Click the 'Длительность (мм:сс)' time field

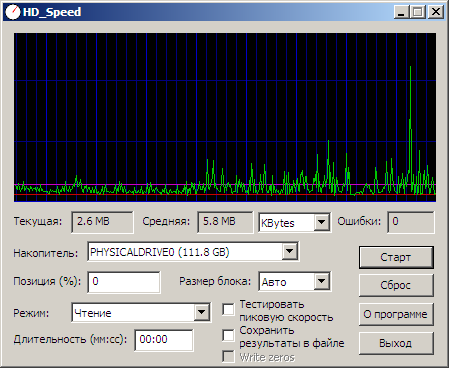[164, 340]
